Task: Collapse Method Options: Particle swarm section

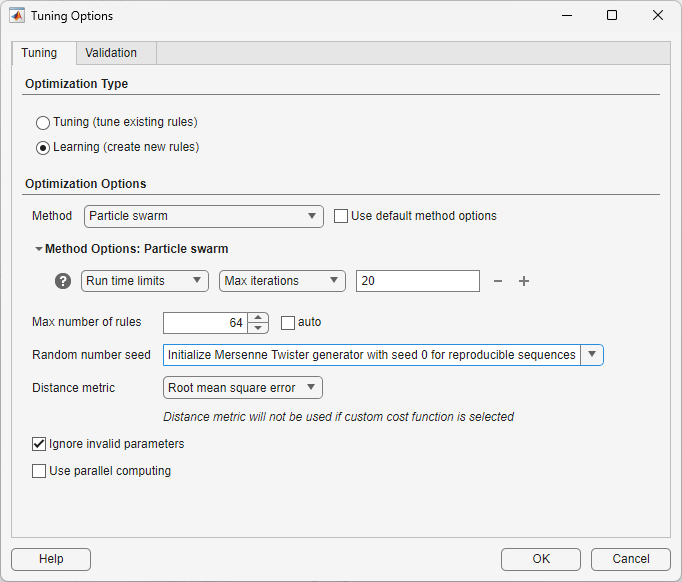Action: coord(39,249)
